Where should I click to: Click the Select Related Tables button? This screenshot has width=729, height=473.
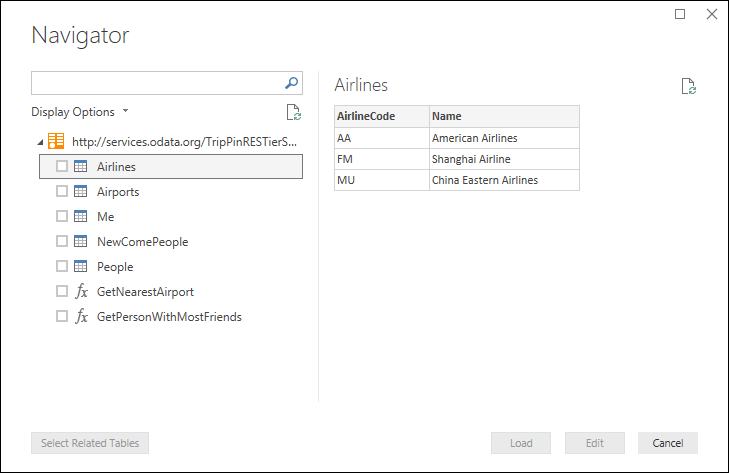90,443
